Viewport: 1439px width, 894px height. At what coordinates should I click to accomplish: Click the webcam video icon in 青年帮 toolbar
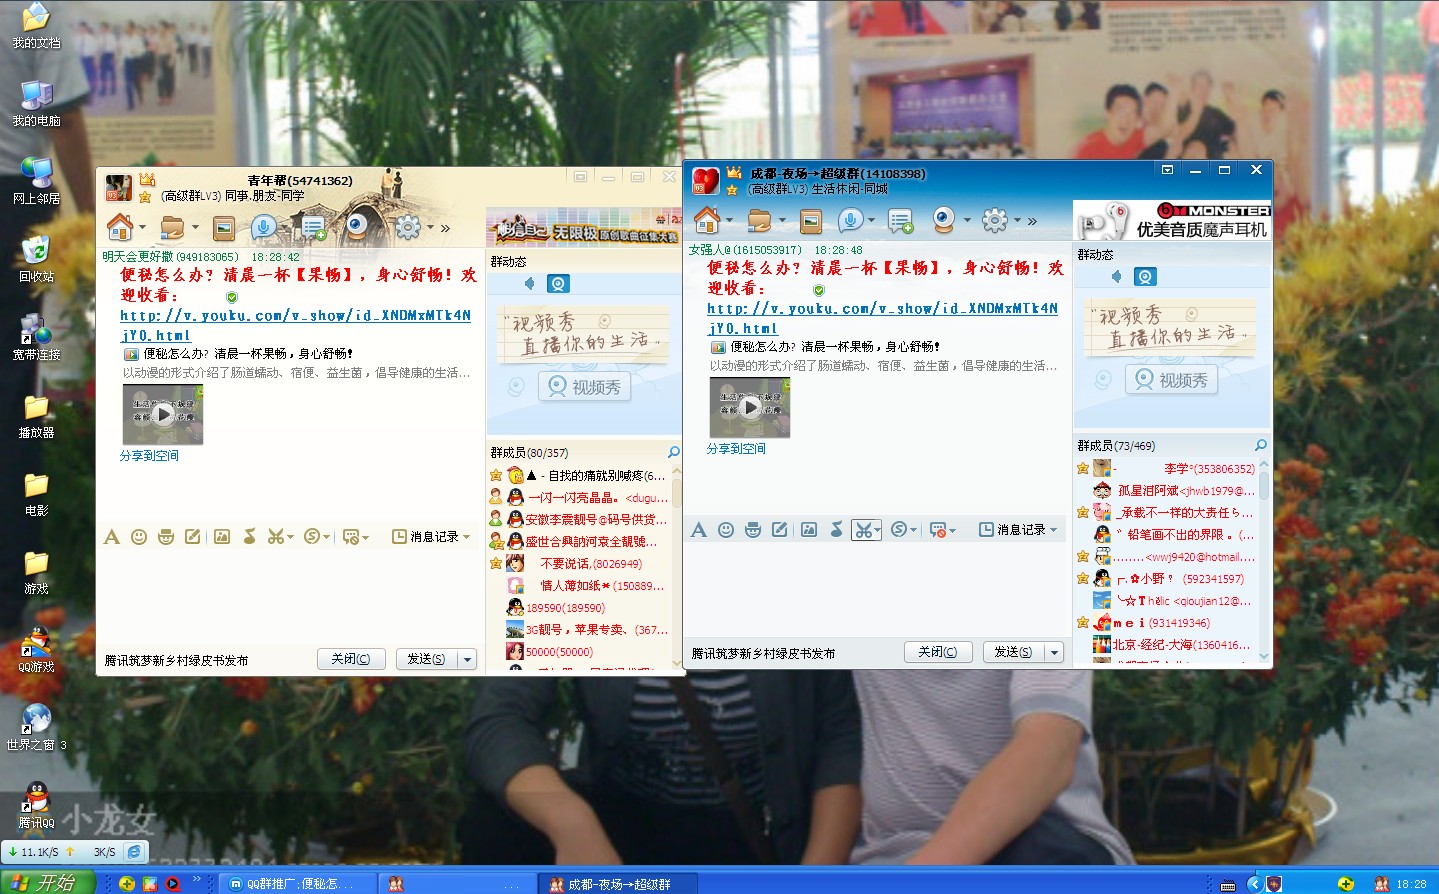click(x=357, y=227)
